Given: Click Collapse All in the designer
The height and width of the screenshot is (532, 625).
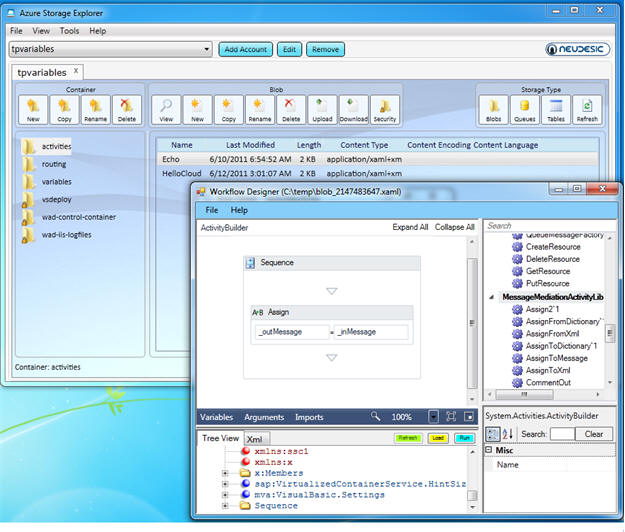Looking at the screenshot, I should coord(455,227).
